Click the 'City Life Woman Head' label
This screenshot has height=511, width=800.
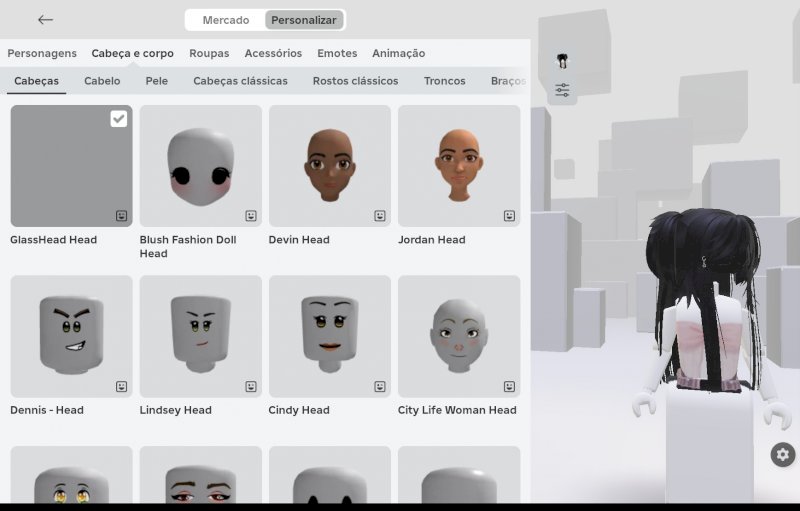click(457, 410)
